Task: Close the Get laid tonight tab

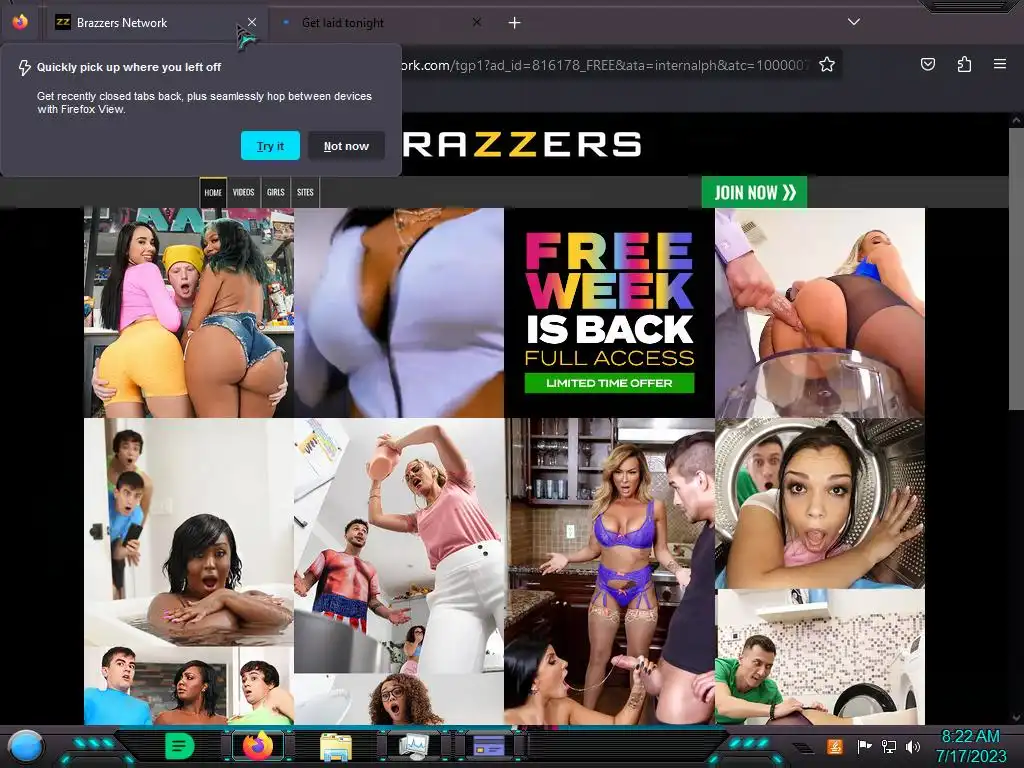Action: (477, 22)
